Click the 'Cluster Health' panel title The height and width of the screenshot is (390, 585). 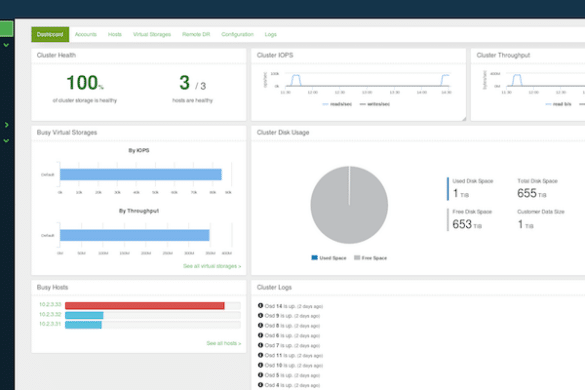click(56, 55)
